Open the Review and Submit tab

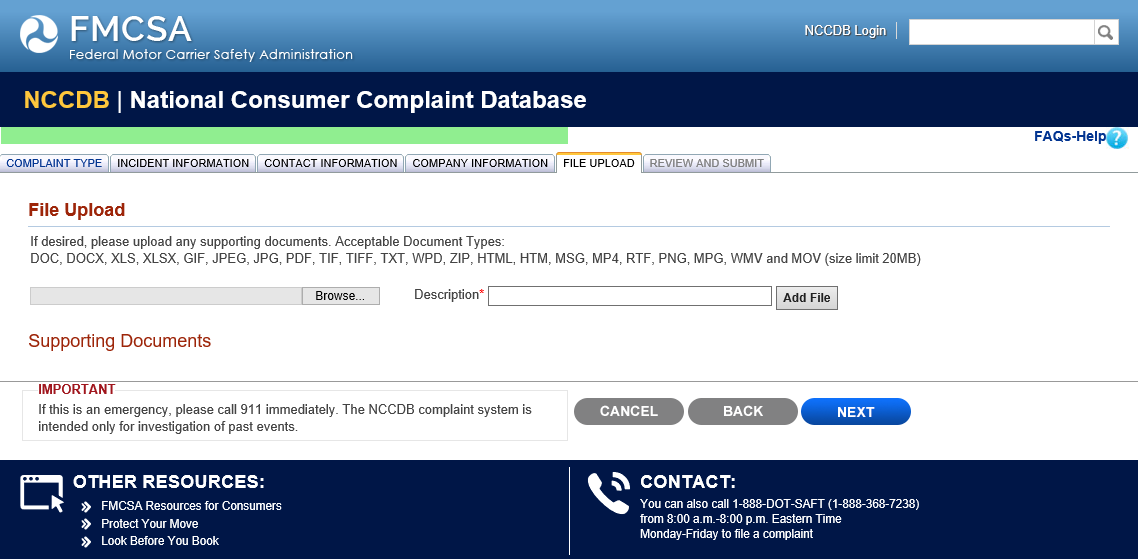point(706,163)
